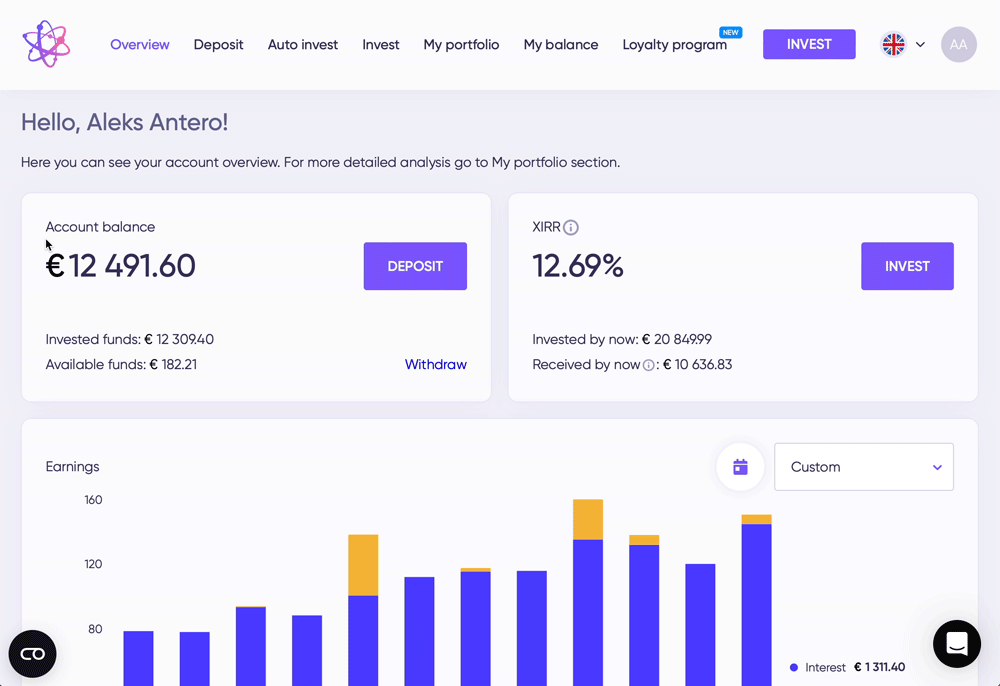Open the round widget at bottom-left
Image resolution: width=1000 pixels, height=686 pixels.
pos(33,654)
